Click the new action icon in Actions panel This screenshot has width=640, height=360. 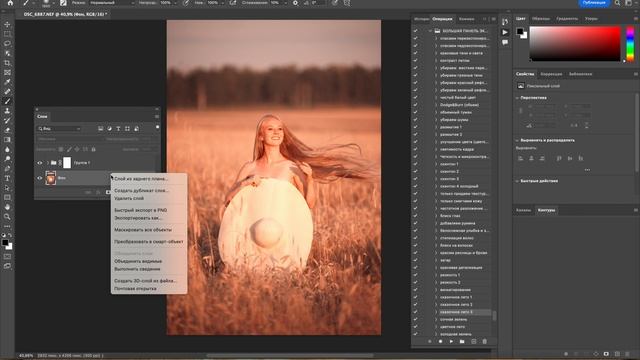[473, 341]
